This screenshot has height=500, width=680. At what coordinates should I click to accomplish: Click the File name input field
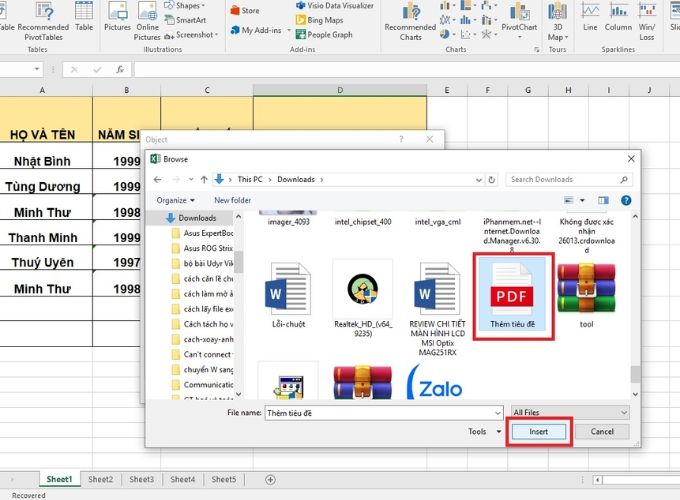(x=380, y=413)
